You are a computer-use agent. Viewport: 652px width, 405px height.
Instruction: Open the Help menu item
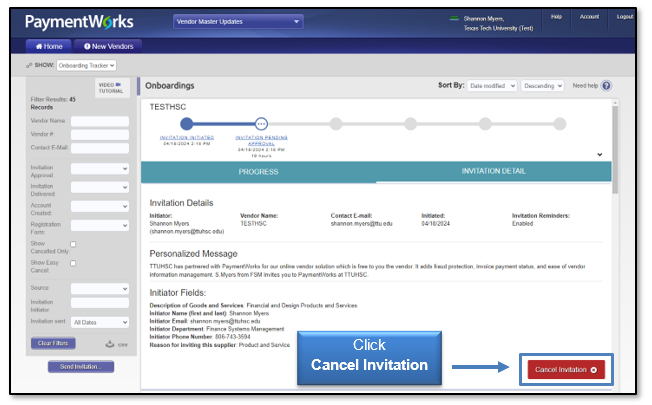point(556,17)
